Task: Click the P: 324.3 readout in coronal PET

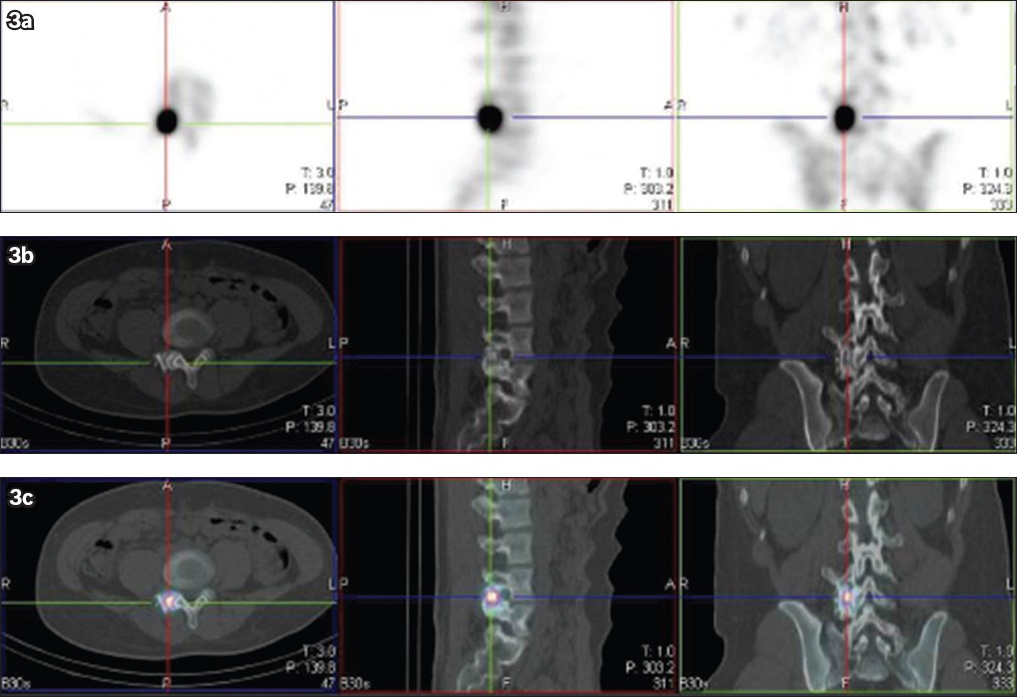Action: click(x=984, y=186)
